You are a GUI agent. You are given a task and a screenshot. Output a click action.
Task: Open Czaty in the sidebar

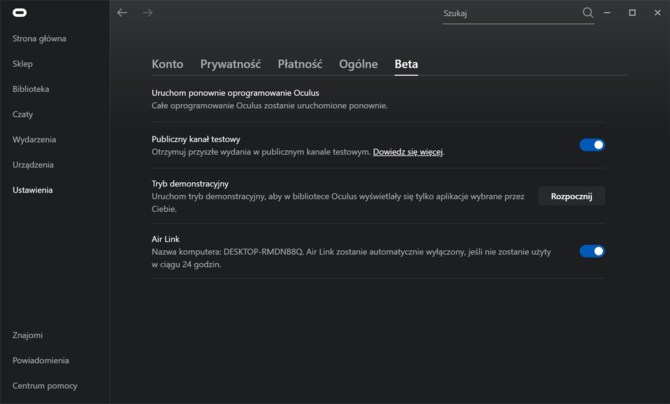(x=23, y=114)
